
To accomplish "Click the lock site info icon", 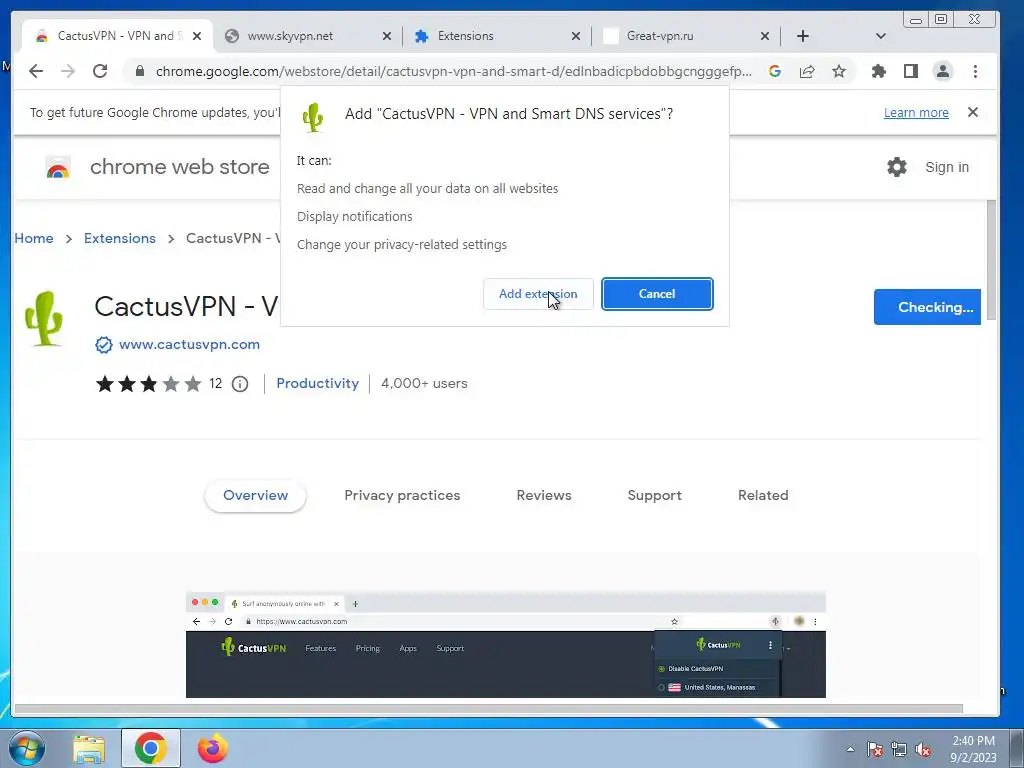I will click(139, 71).
